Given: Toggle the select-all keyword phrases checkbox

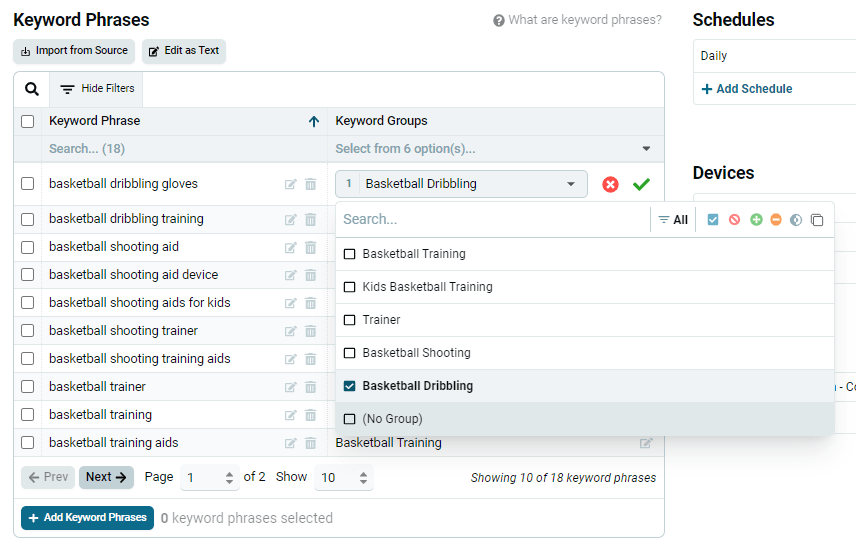Looking at the screenshot, I should coord(27,121).
